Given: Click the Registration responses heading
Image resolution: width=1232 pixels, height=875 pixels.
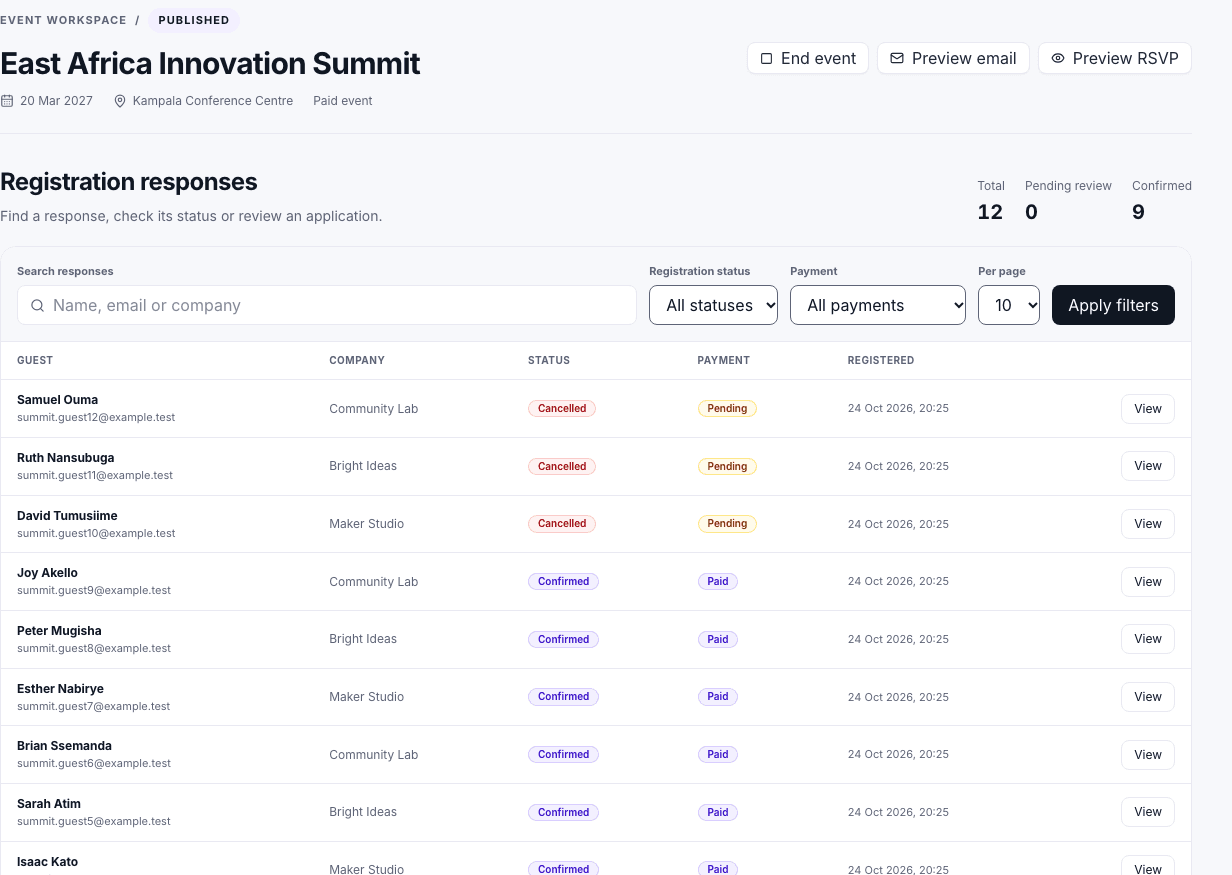Looking at the screenshot, I should pyautogui.click(x=129, y=182).
